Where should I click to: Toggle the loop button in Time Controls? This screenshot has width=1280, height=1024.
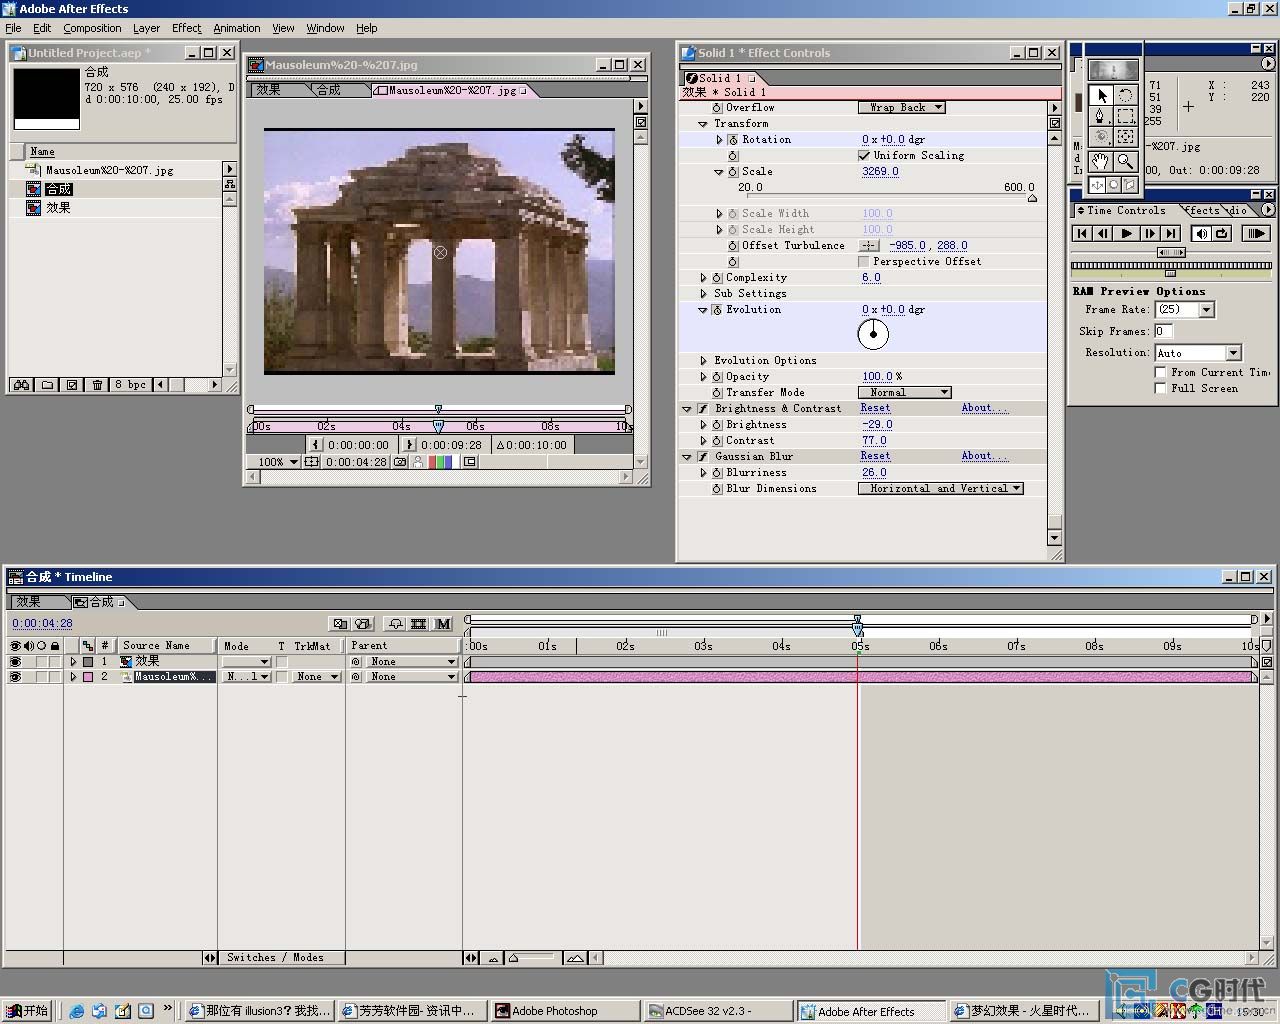pos(1222,233)
